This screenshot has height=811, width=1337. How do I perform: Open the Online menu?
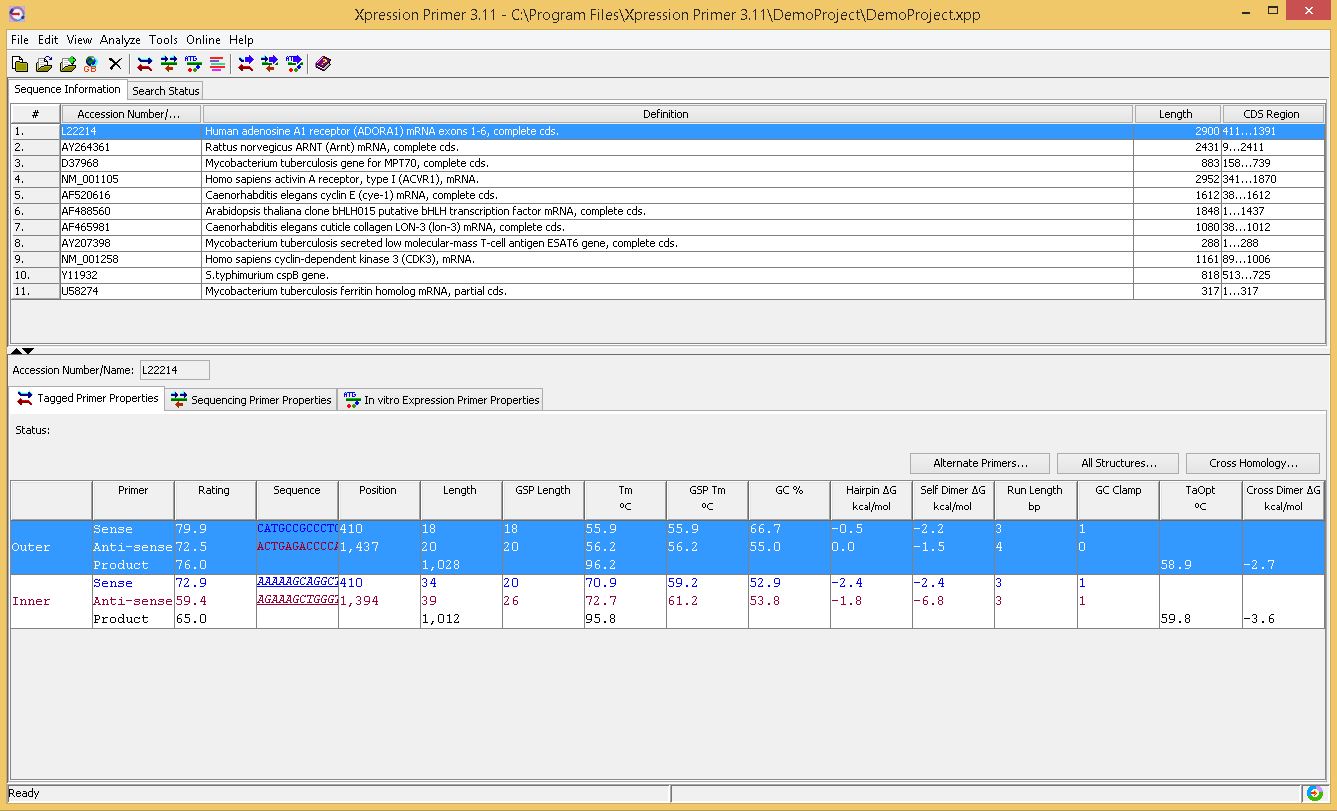[x=203, y=40]
